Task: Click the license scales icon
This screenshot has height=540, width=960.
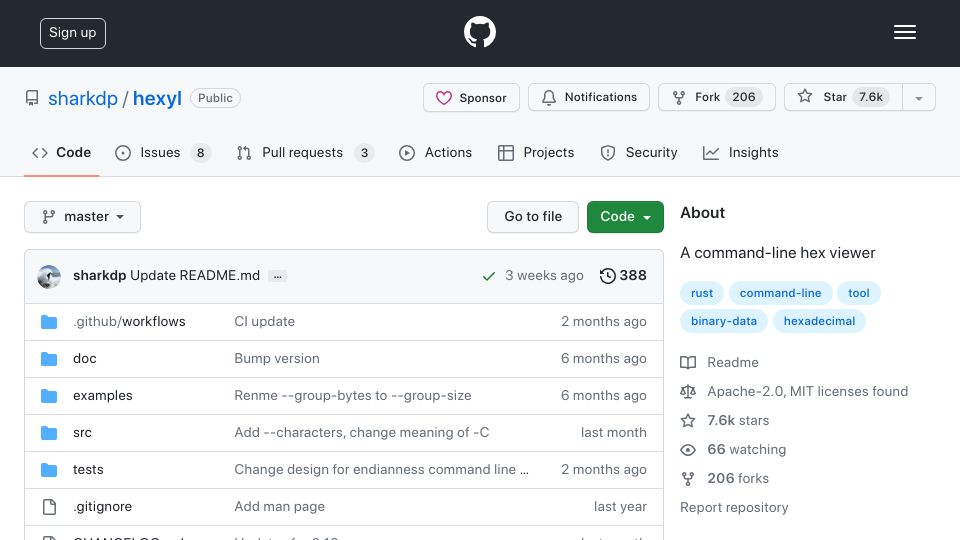Action: tap(688, 391)
